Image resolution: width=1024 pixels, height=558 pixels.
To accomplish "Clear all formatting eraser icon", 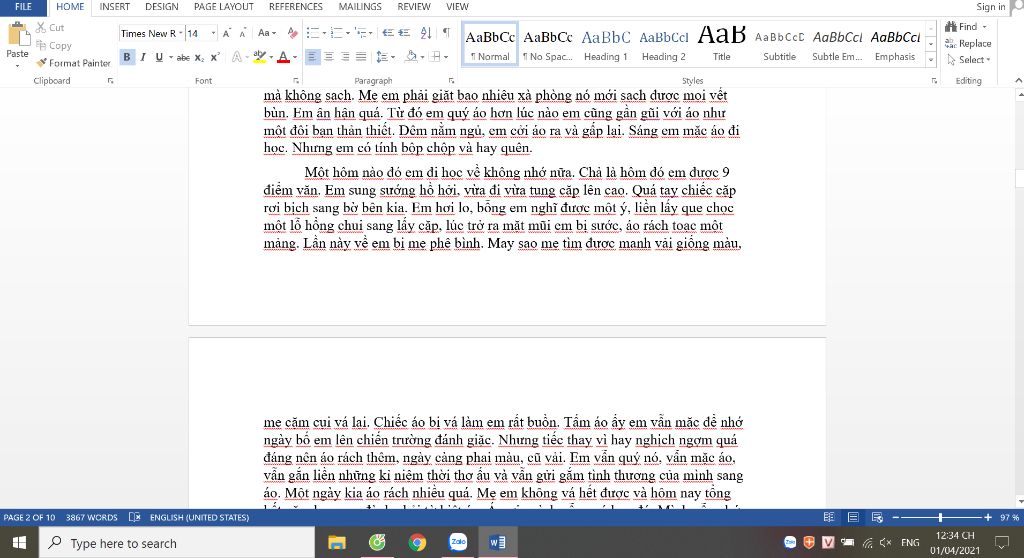I will (293, 33).
